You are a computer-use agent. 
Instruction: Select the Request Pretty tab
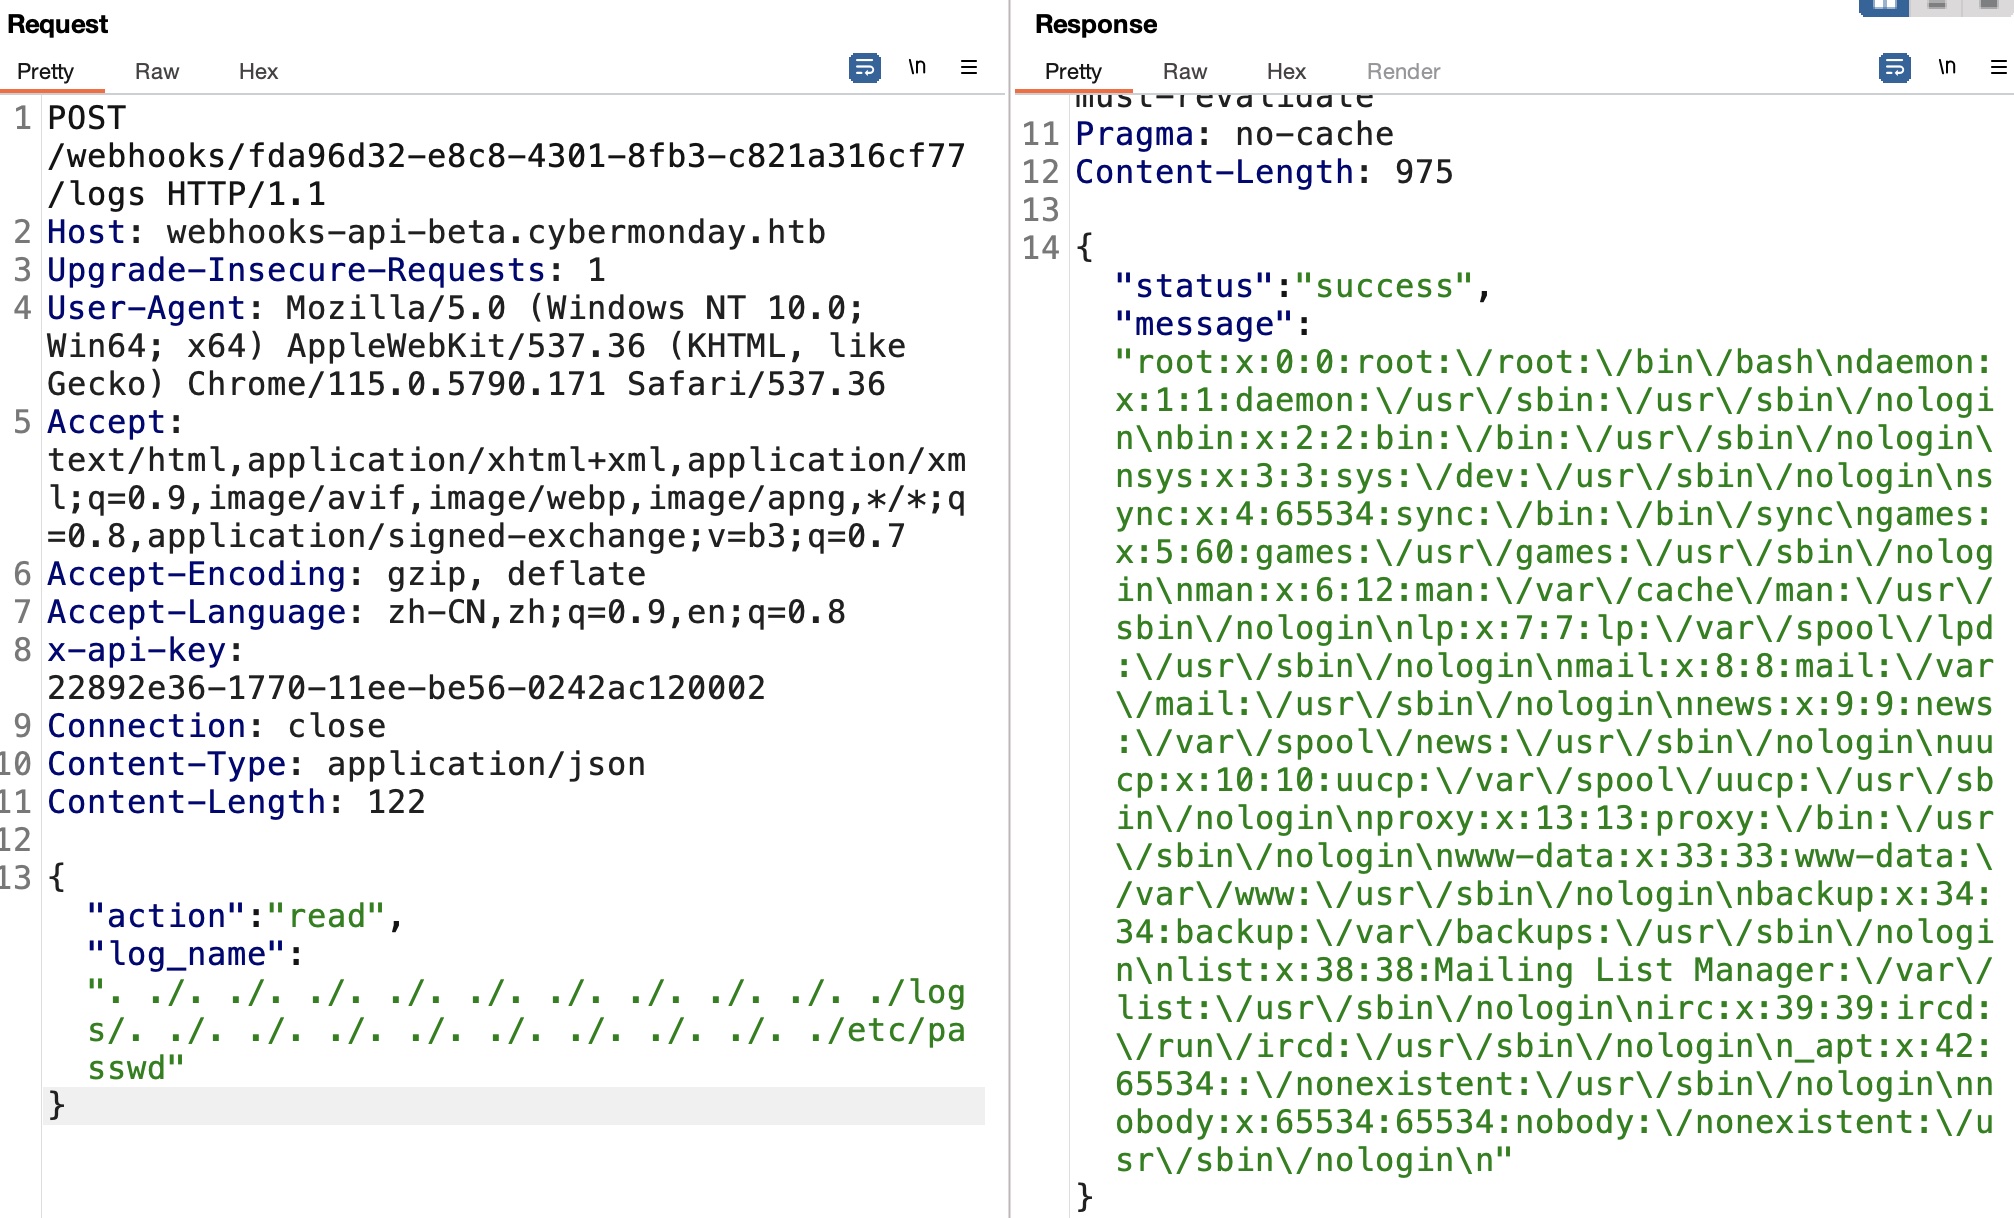click(45, 71)
